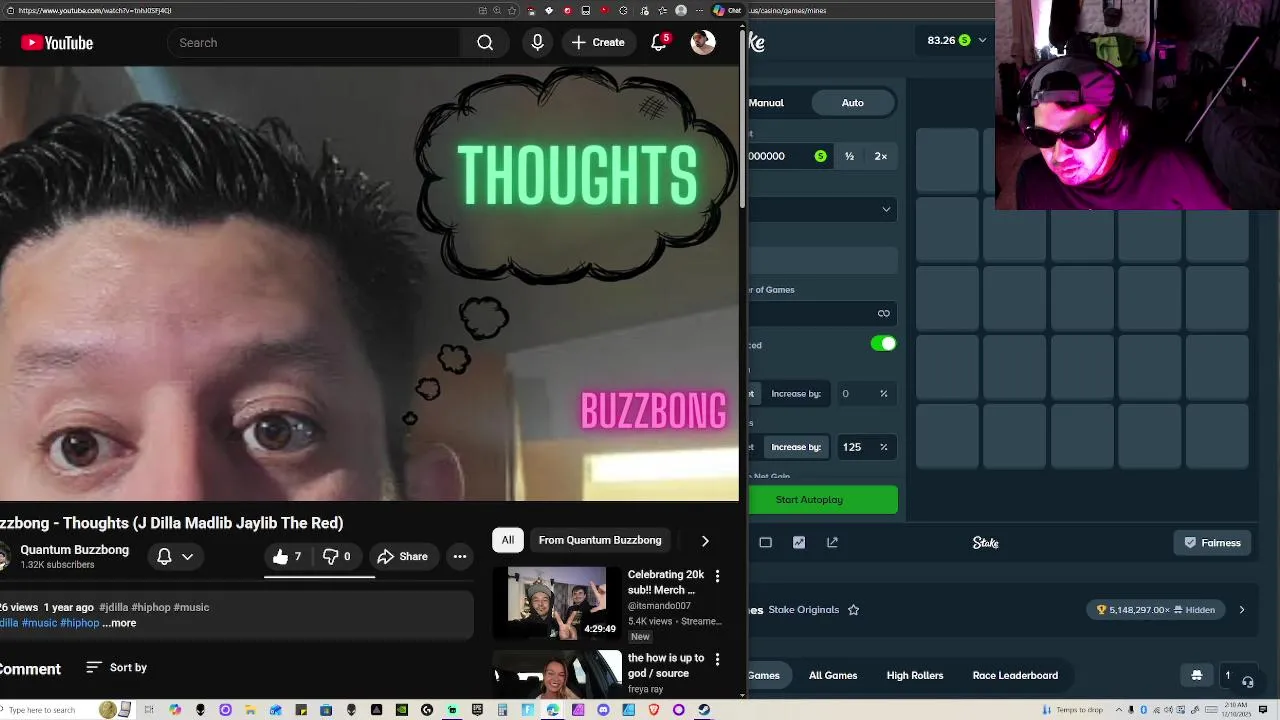1280x720 pixels.
Task: Select 'Increase by' for on loss
Action: [x=796, y=447]
